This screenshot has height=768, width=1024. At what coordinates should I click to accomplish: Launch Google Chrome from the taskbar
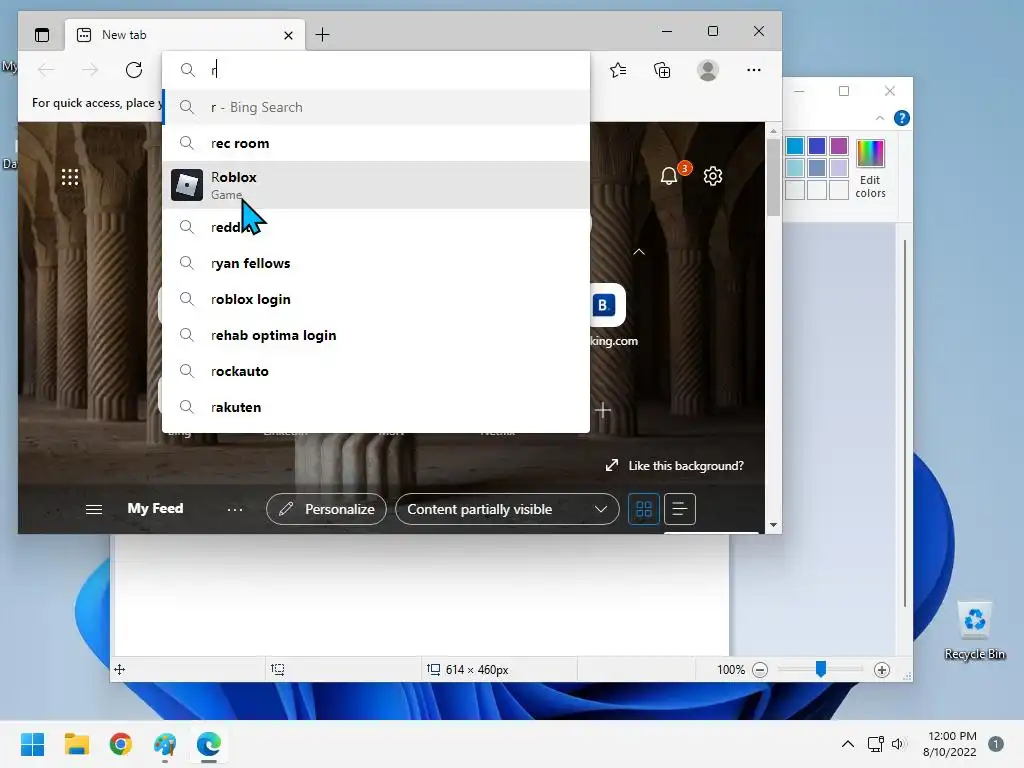tap(121, 744)
